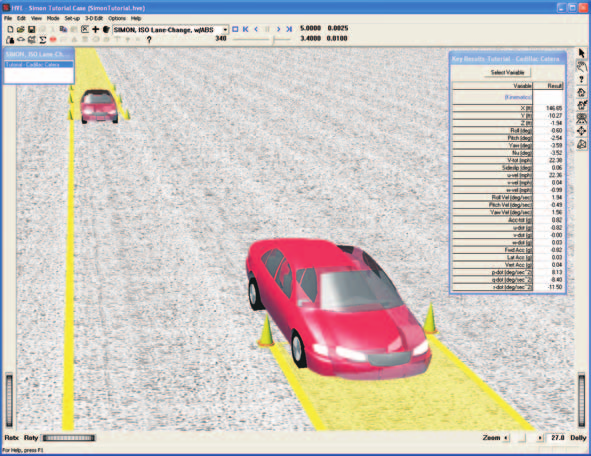
Task: Select Tutorial - Cadillac Catera list item
Action: pyautogui.click(x=38, y=64)
